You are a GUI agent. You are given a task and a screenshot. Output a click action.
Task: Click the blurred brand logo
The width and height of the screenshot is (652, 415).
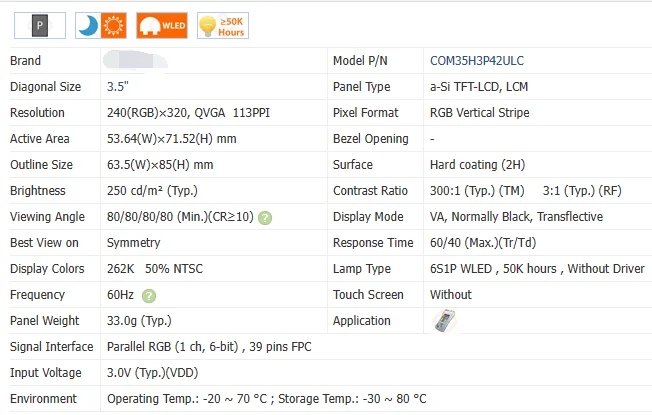pyautogui.click(x=135, y=60)
